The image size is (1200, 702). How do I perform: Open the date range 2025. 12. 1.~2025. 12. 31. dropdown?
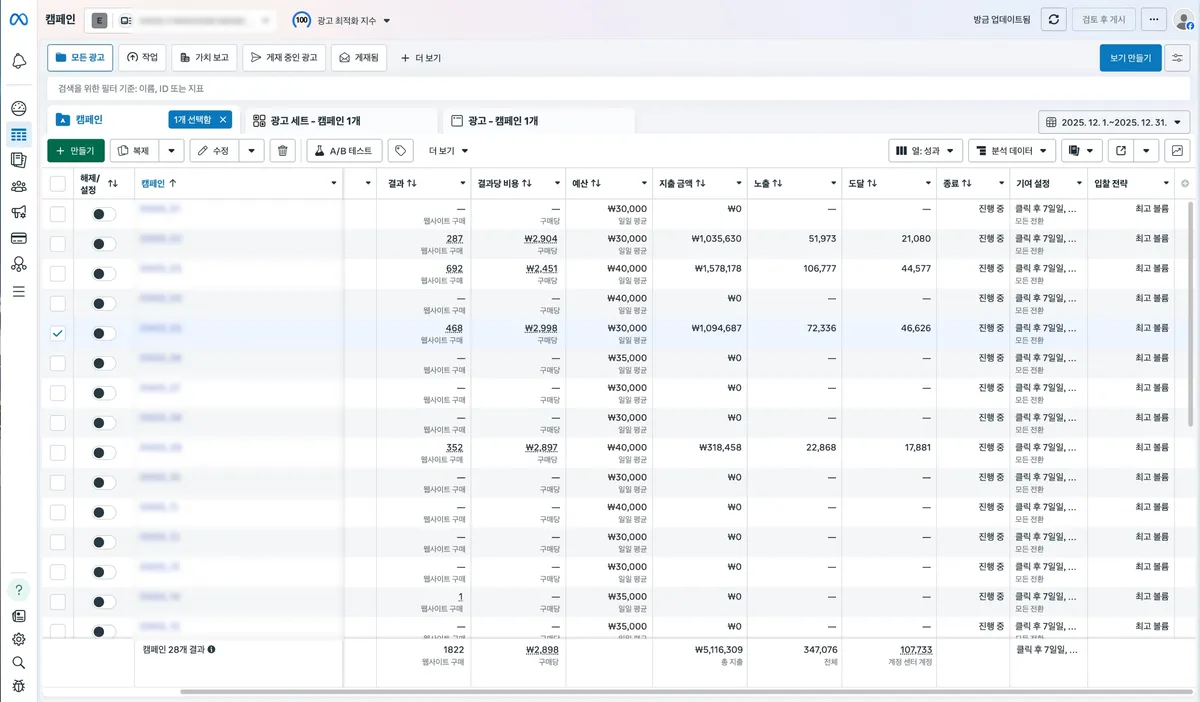click(1114, 122)
